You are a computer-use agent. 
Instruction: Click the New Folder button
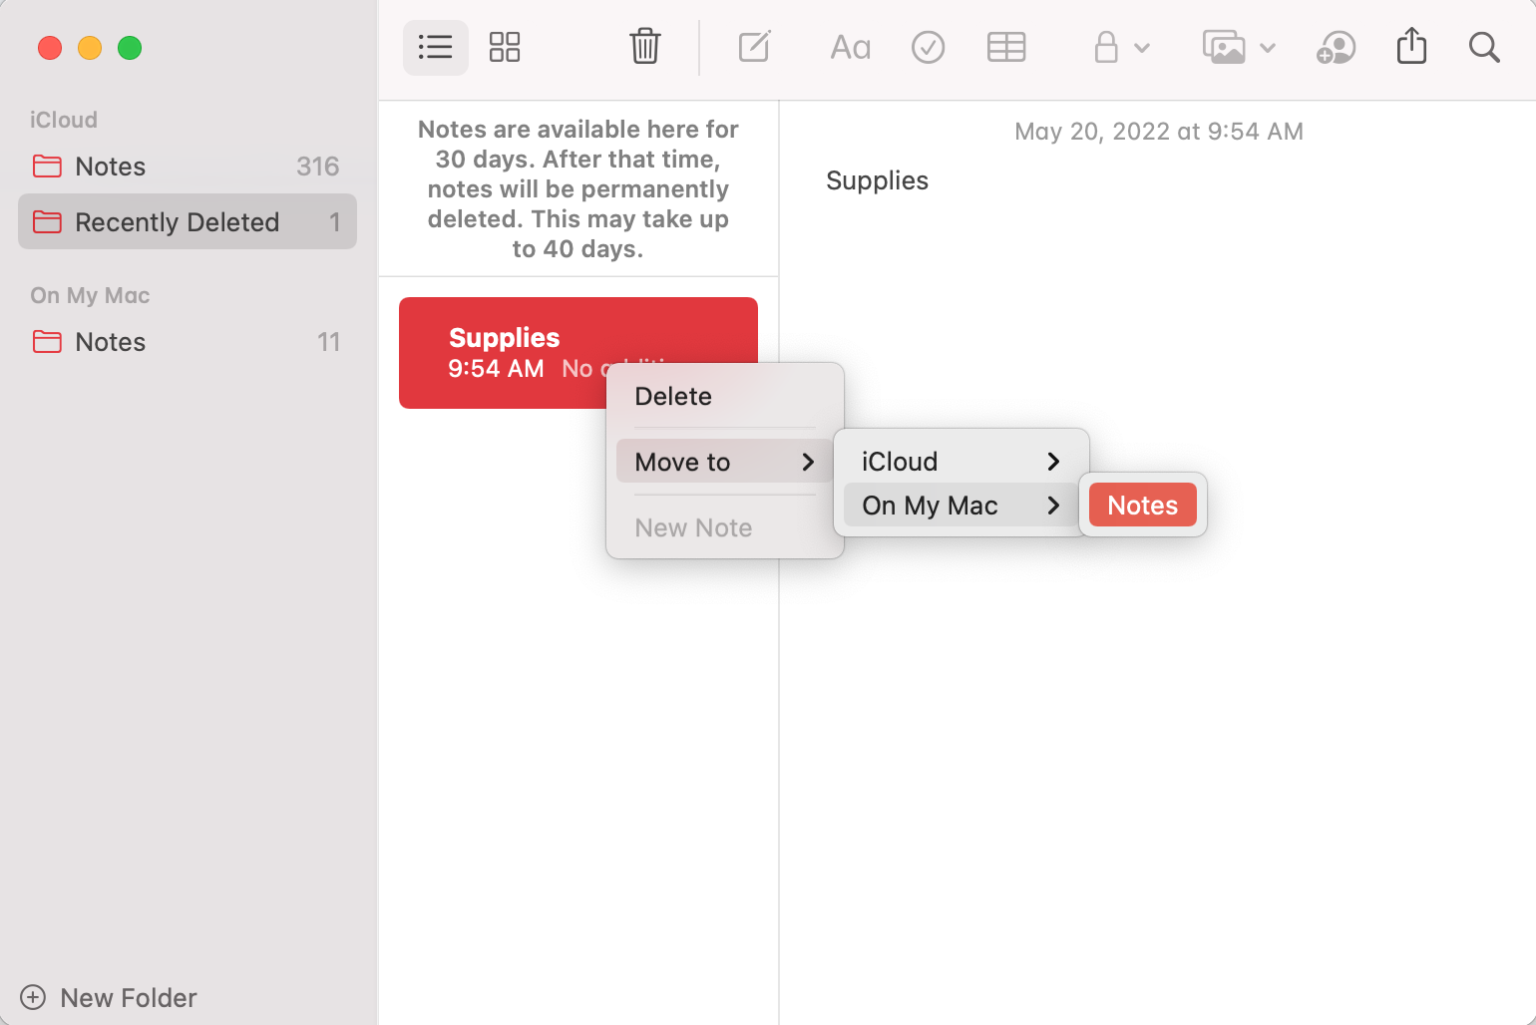point(108,997)
